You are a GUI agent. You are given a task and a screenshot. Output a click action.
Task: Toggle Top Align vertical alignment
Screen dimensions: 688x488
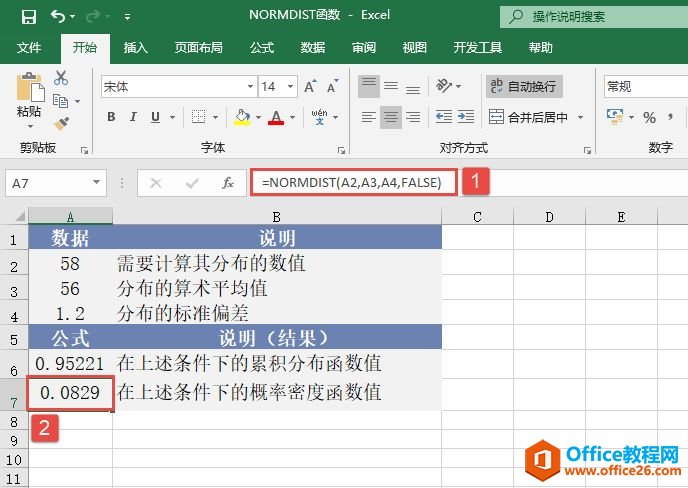click(369, 86)
